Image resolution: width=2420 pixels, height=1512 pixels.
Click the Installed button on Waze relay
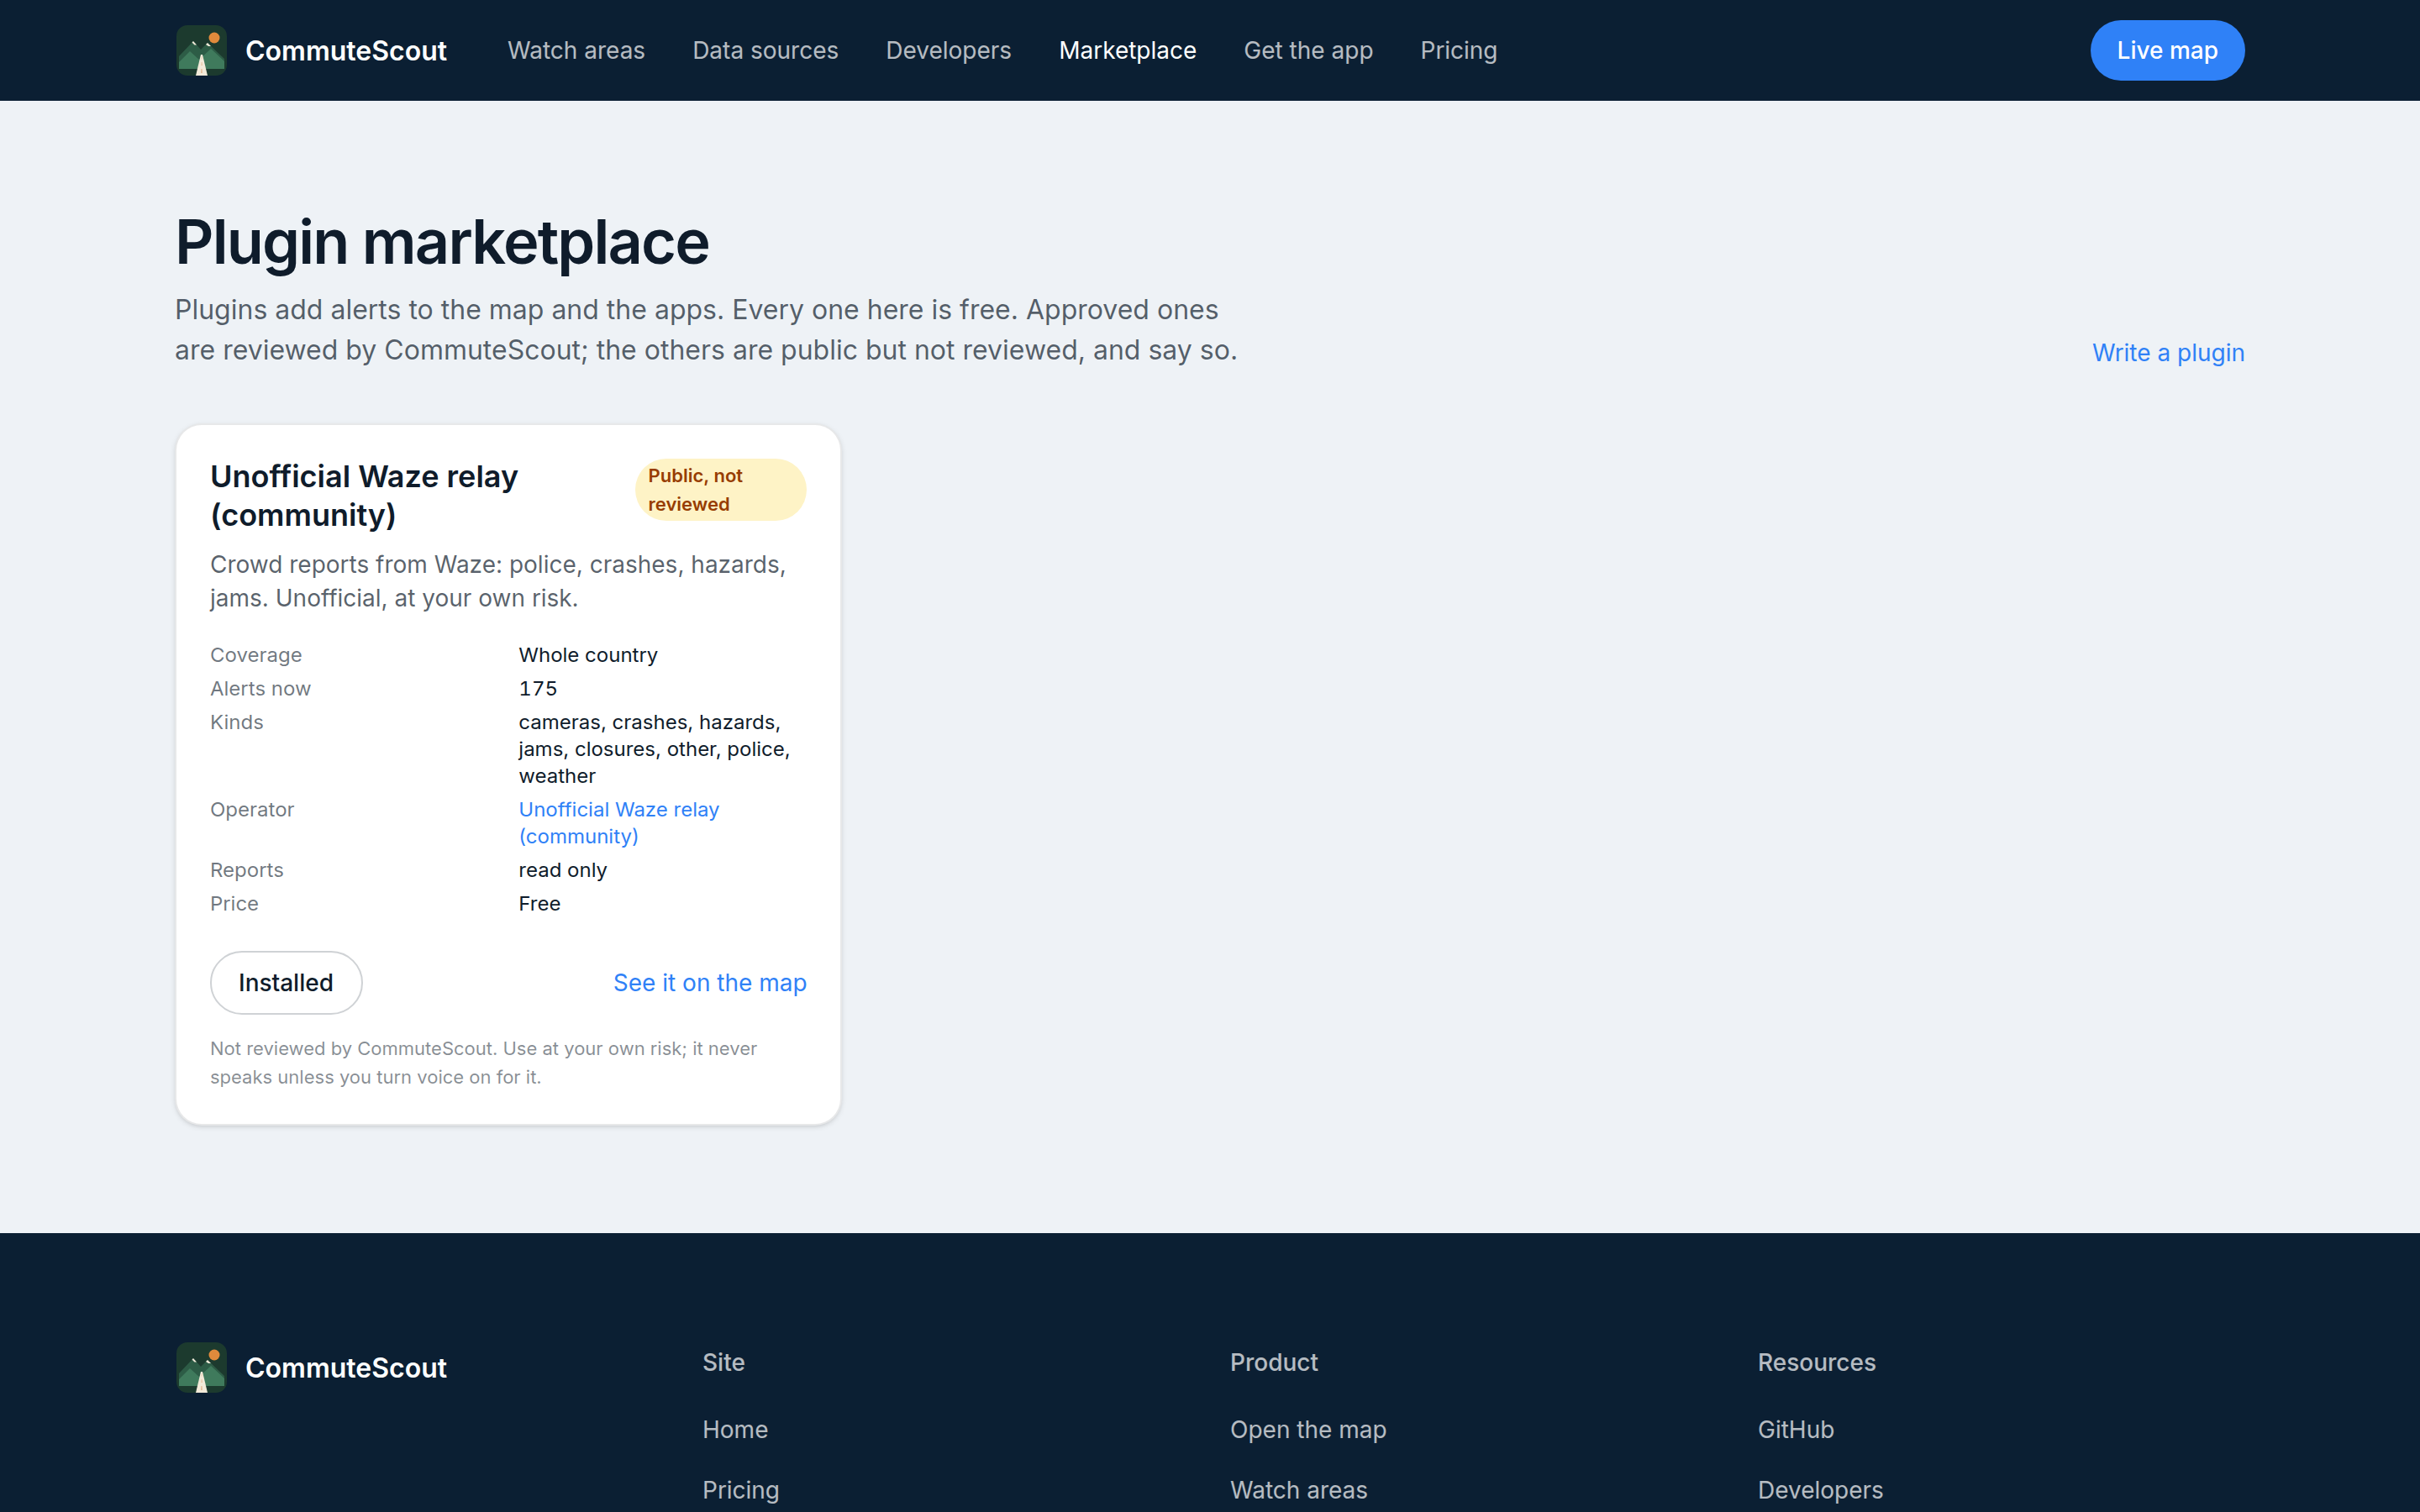[x=286, y=982]
